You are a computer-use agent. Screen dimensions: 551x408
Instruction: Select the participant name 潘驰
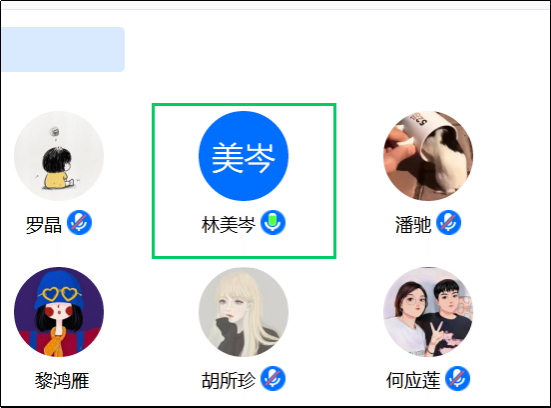pos(413,225)
